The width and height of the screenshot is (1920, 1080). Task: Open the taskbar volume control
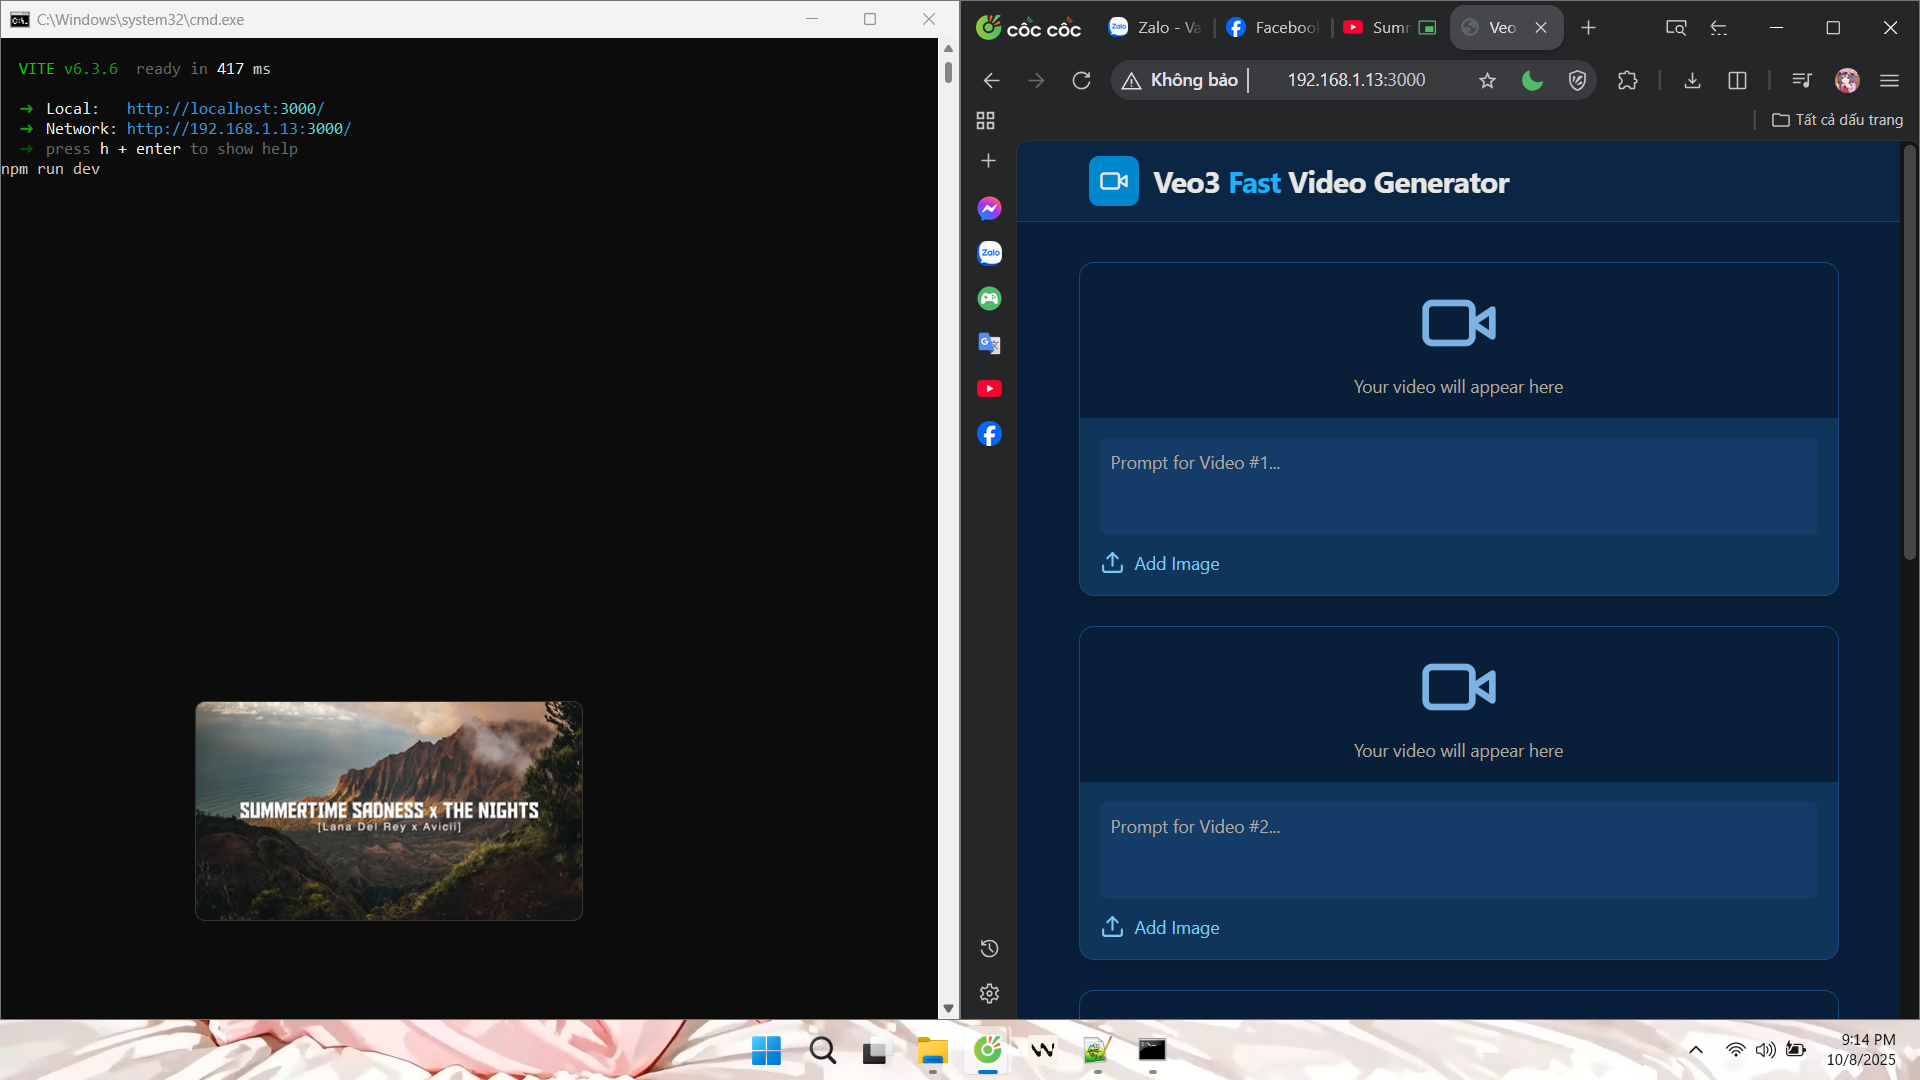click(x=1766, y=1050)
